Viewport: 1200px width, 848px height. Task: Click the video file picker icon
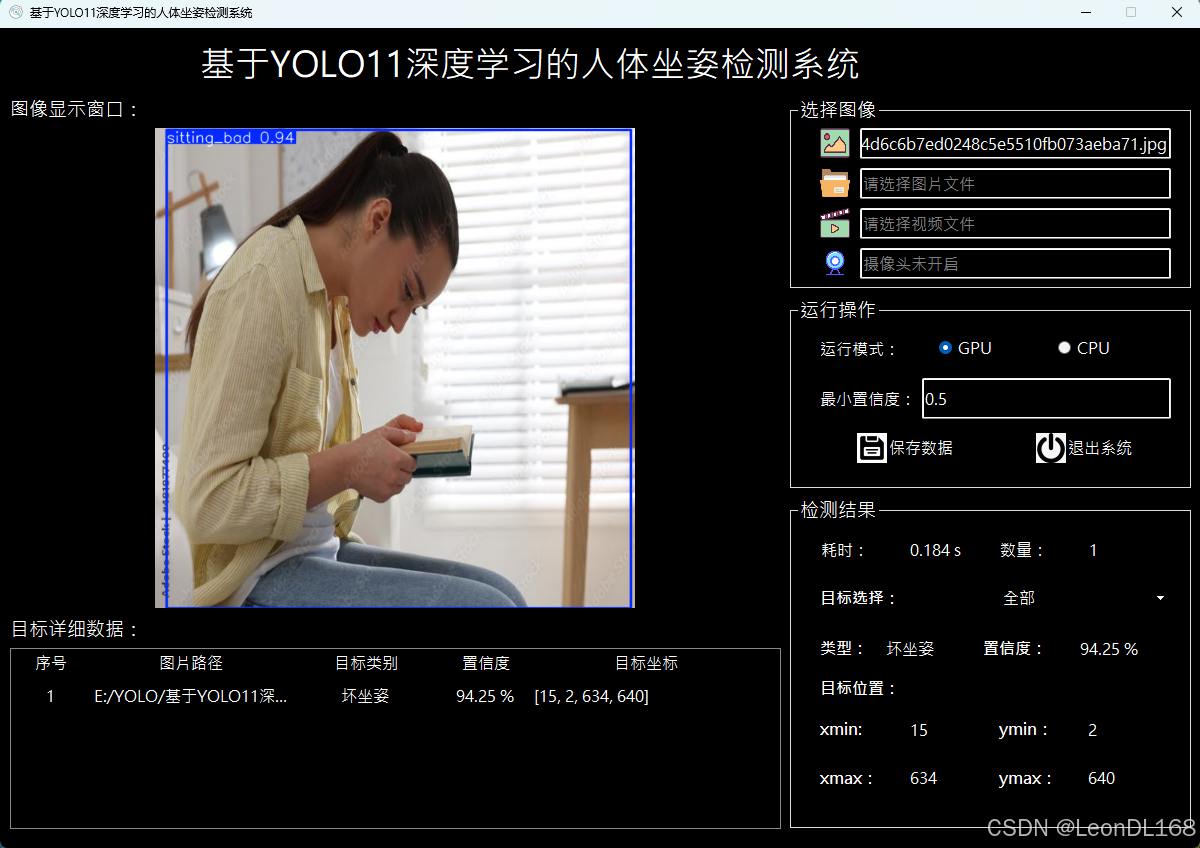835,223
